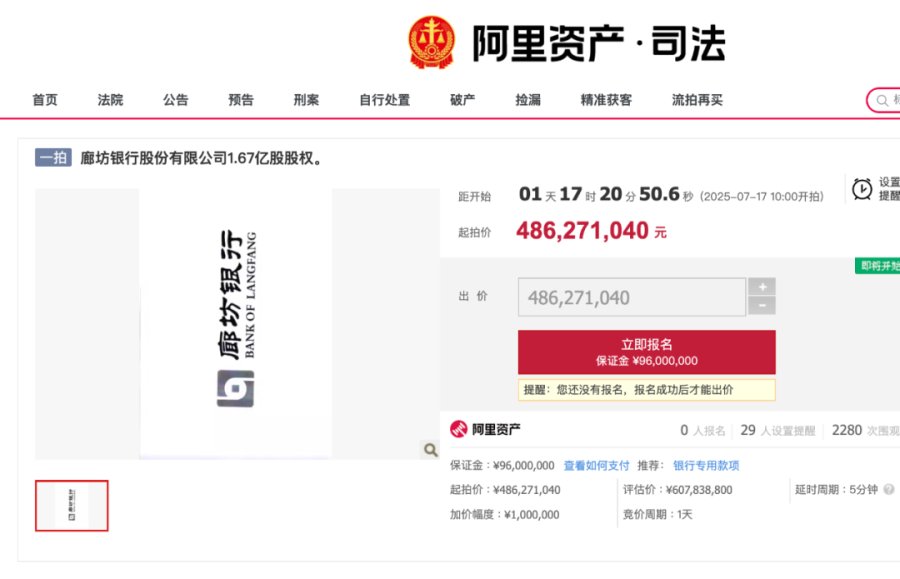
Task: Click the 立即报名 registration button
Action: [646, 352]
